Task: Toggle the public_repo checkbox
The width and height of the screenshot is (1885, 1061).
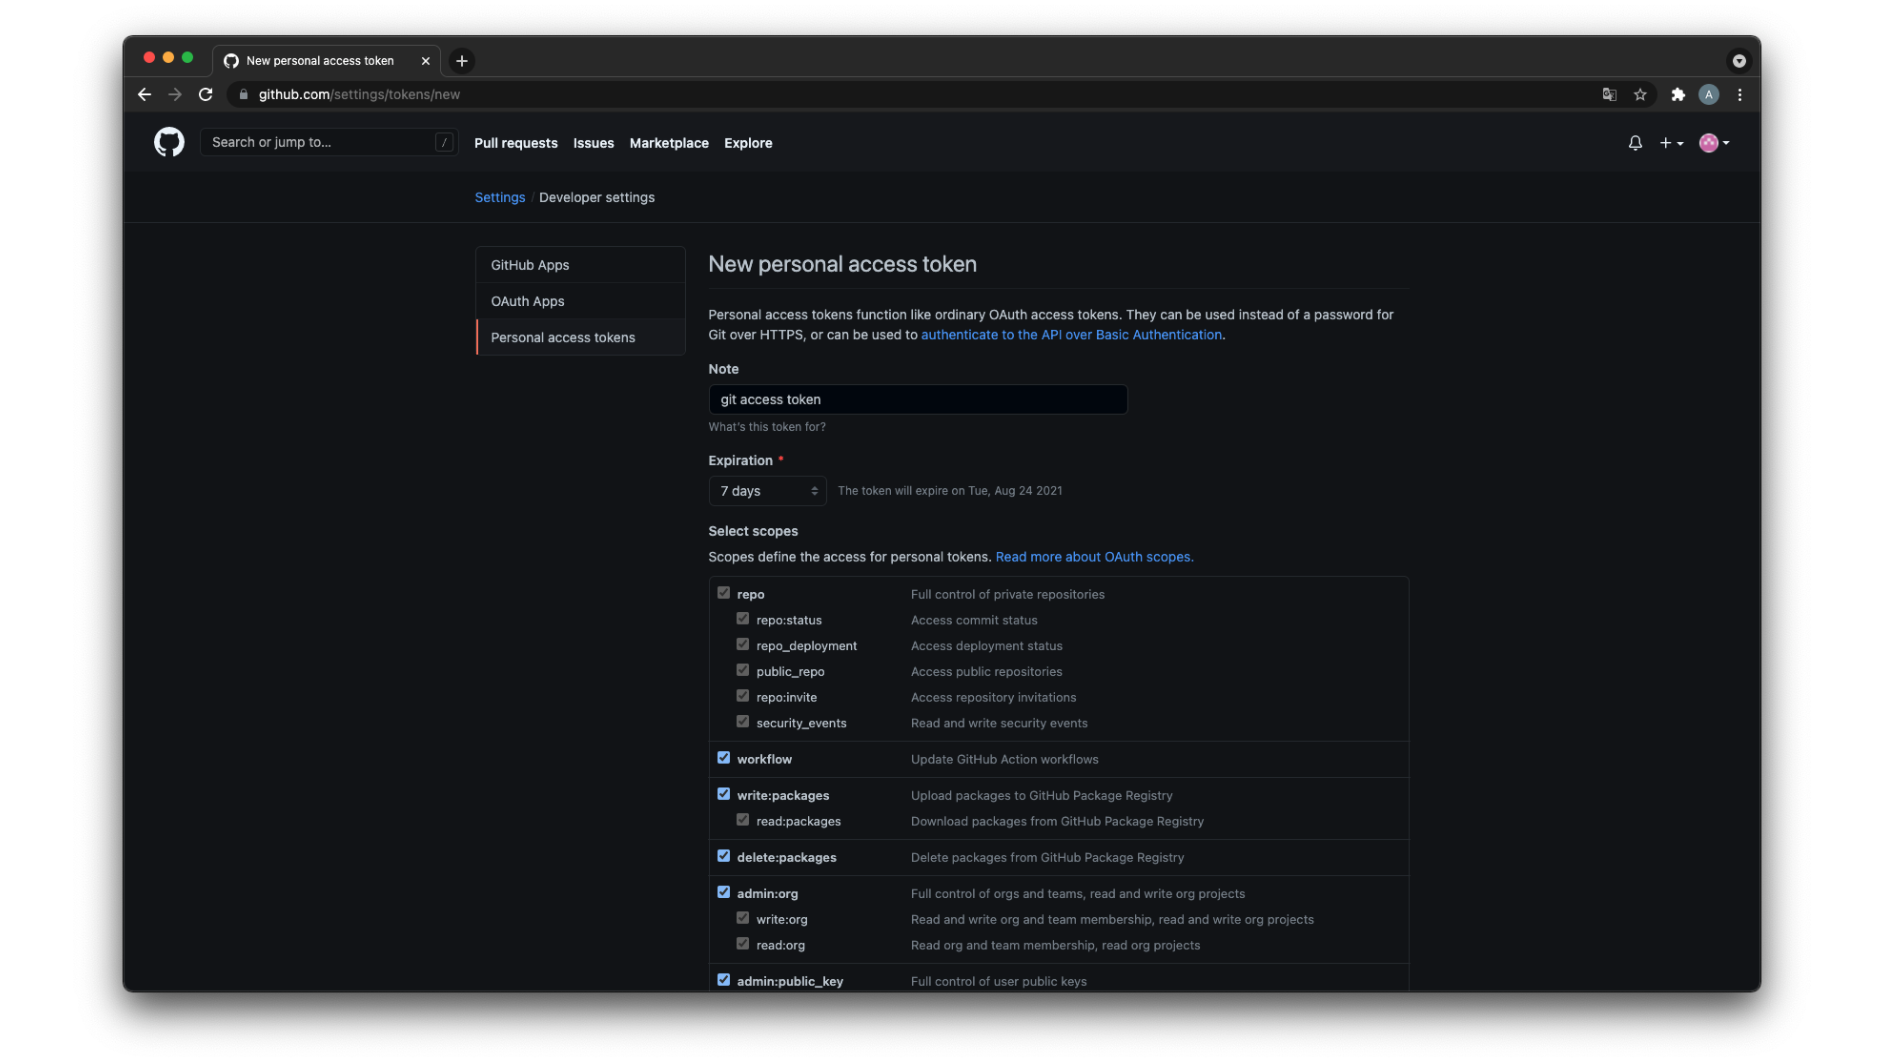Action: [743, 670]
